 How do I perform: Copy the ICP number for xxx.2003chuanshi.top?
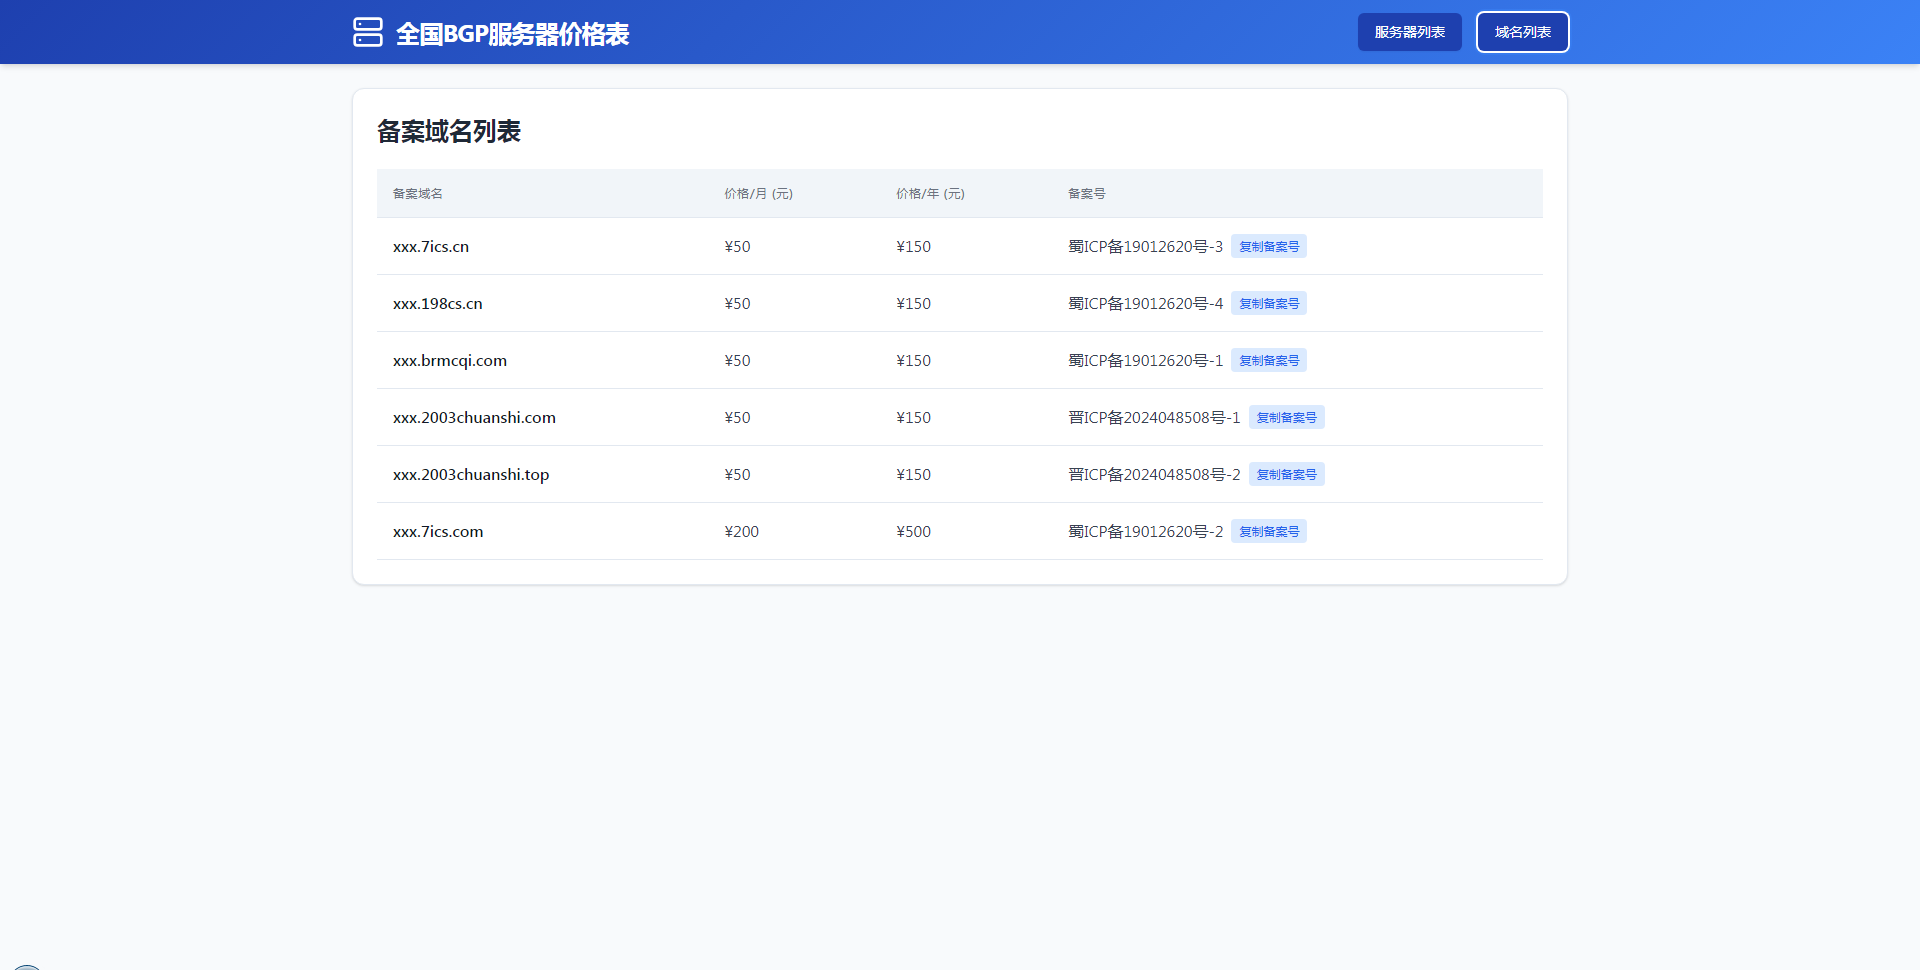1286,475
